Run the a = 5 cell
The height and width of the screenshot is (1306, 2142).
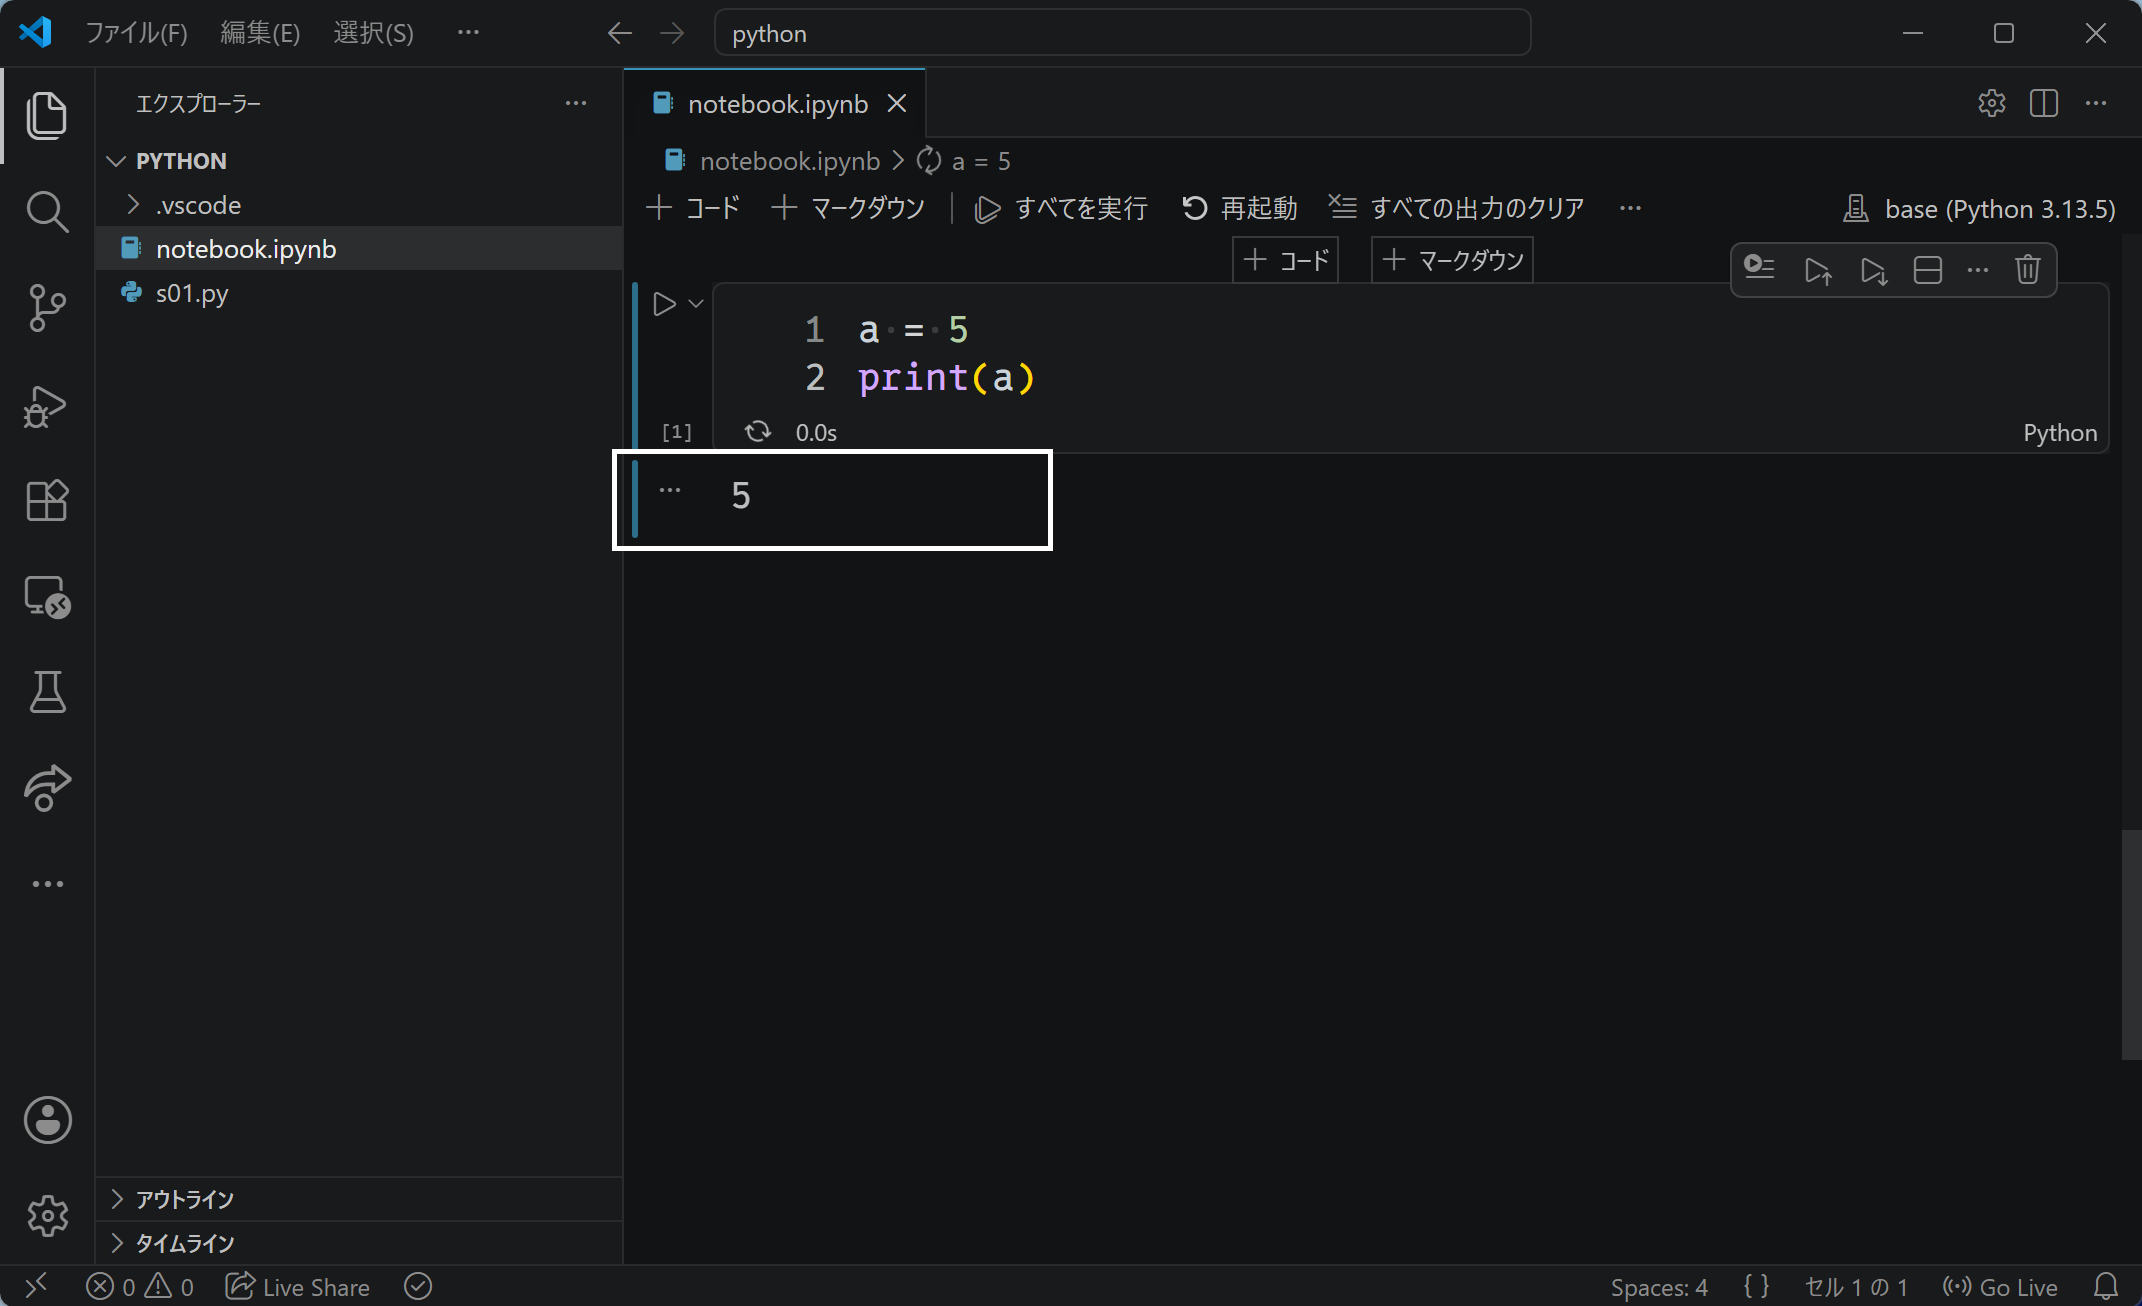tap(664, 304)
